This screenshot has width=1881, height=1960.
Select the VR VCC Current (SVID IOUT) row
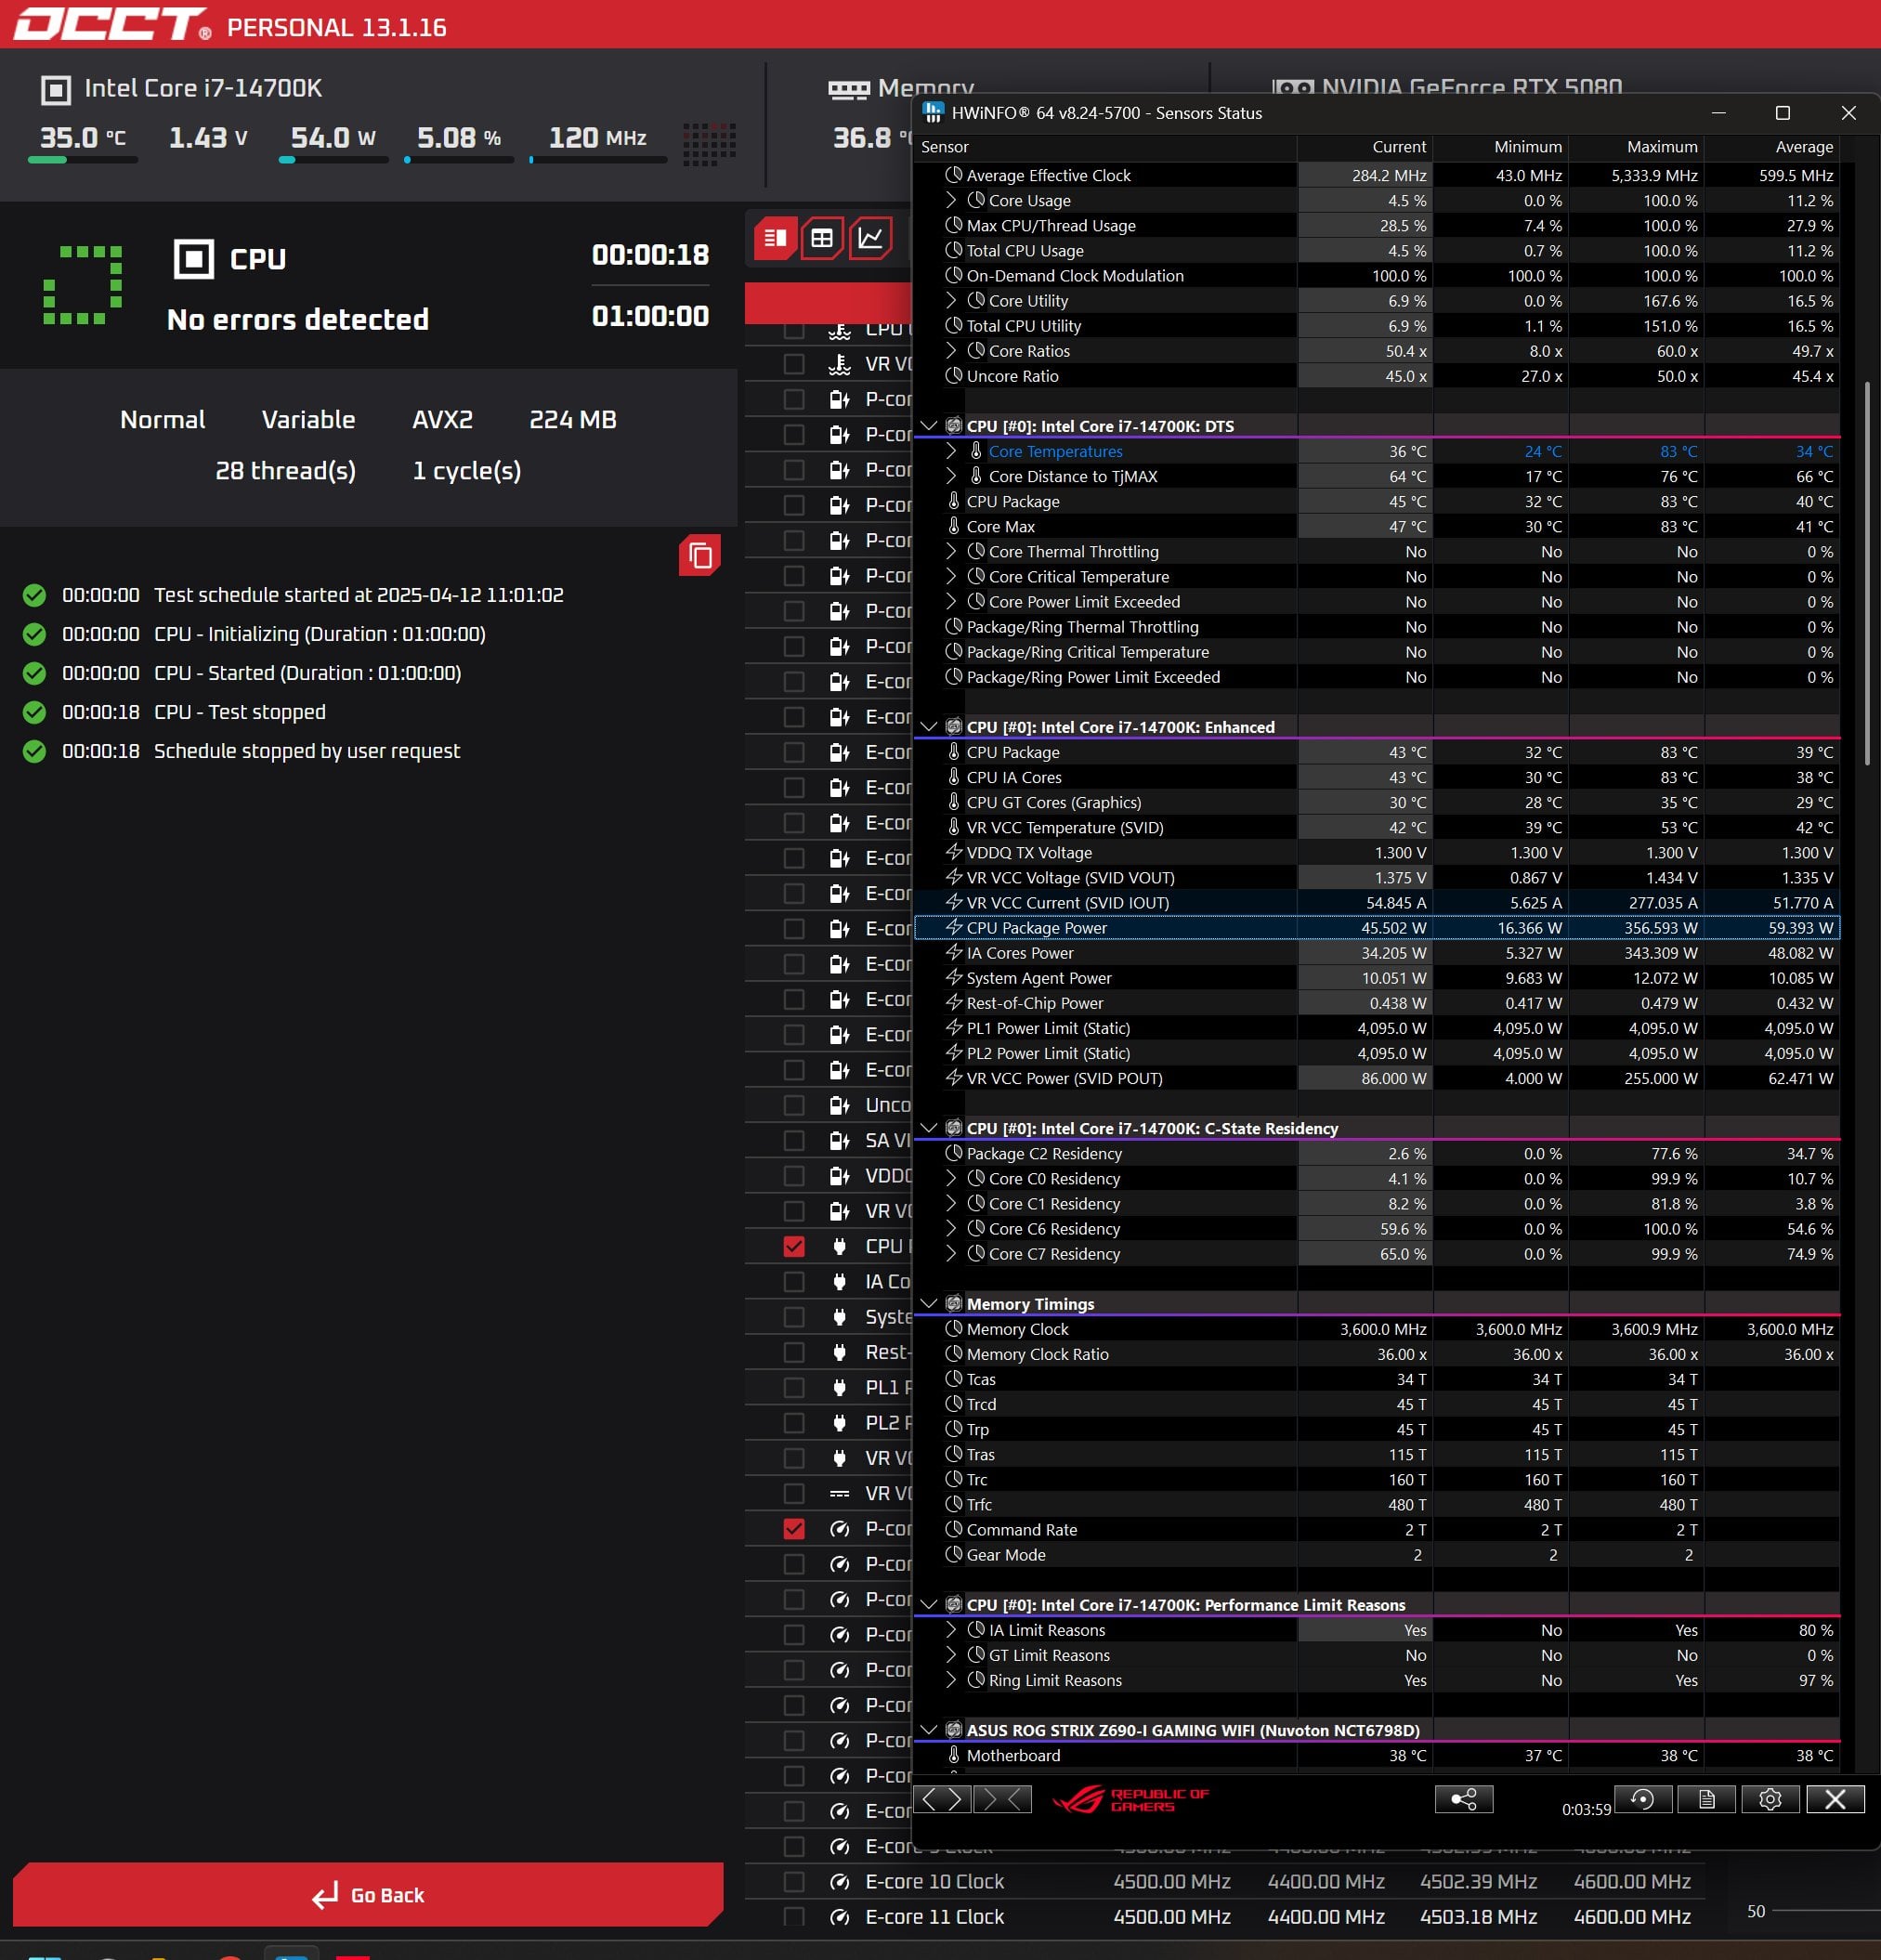coord(1377,902)
